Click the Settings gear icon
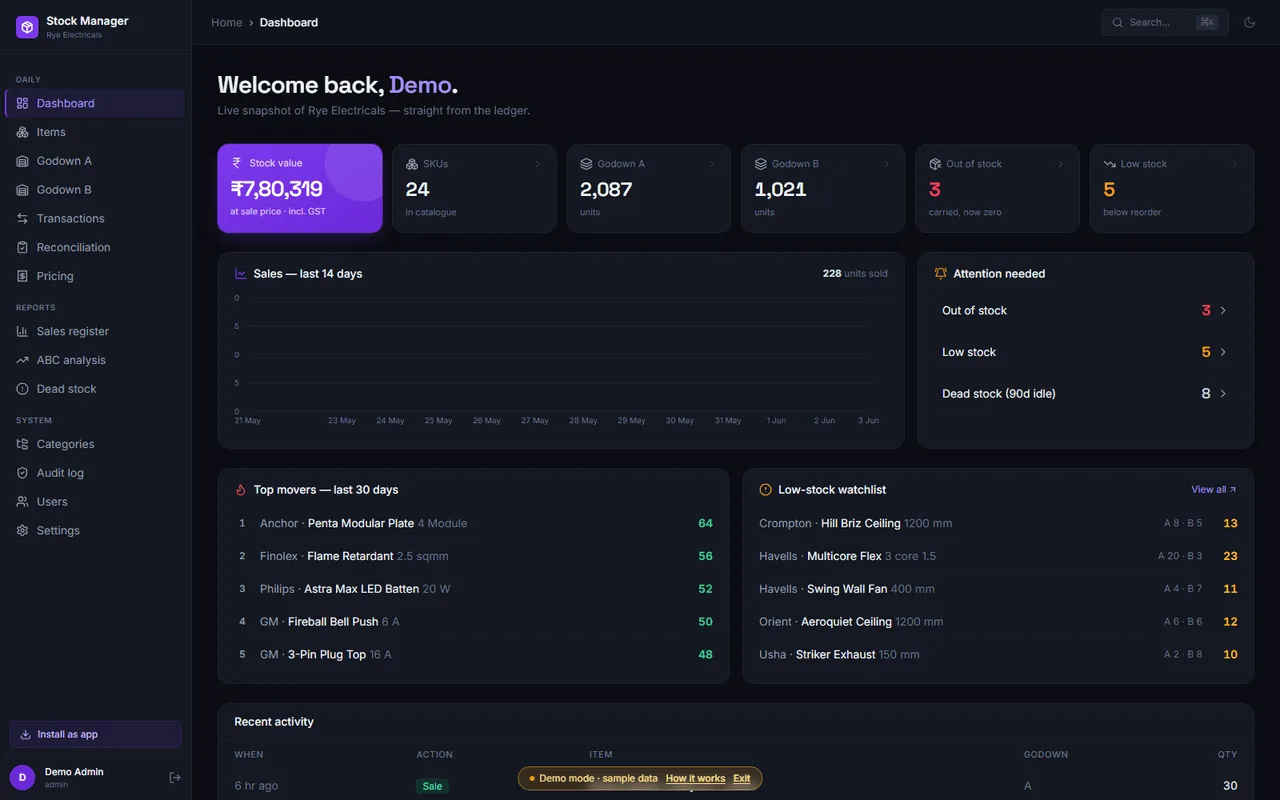The height and width of the screenshot is (800, 1280). coord(22,531)
